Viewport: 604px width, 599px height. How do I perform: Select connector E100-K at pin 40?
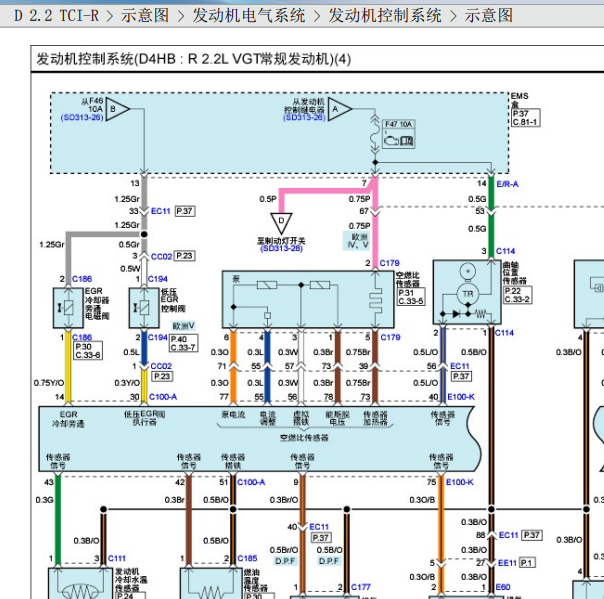point(461,396)
